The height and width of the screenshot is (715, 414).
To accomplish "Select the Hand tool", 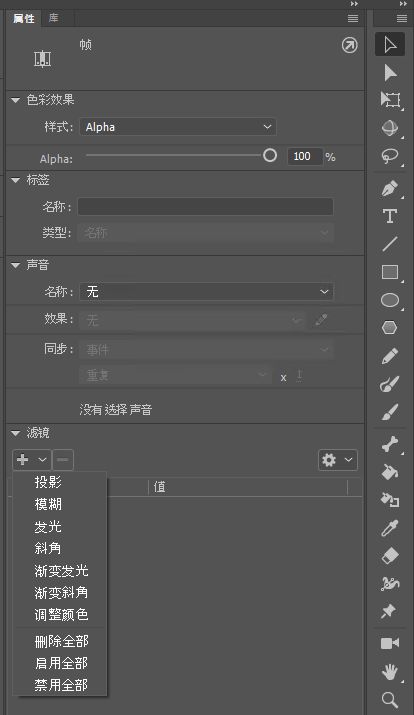I will 390,672.
